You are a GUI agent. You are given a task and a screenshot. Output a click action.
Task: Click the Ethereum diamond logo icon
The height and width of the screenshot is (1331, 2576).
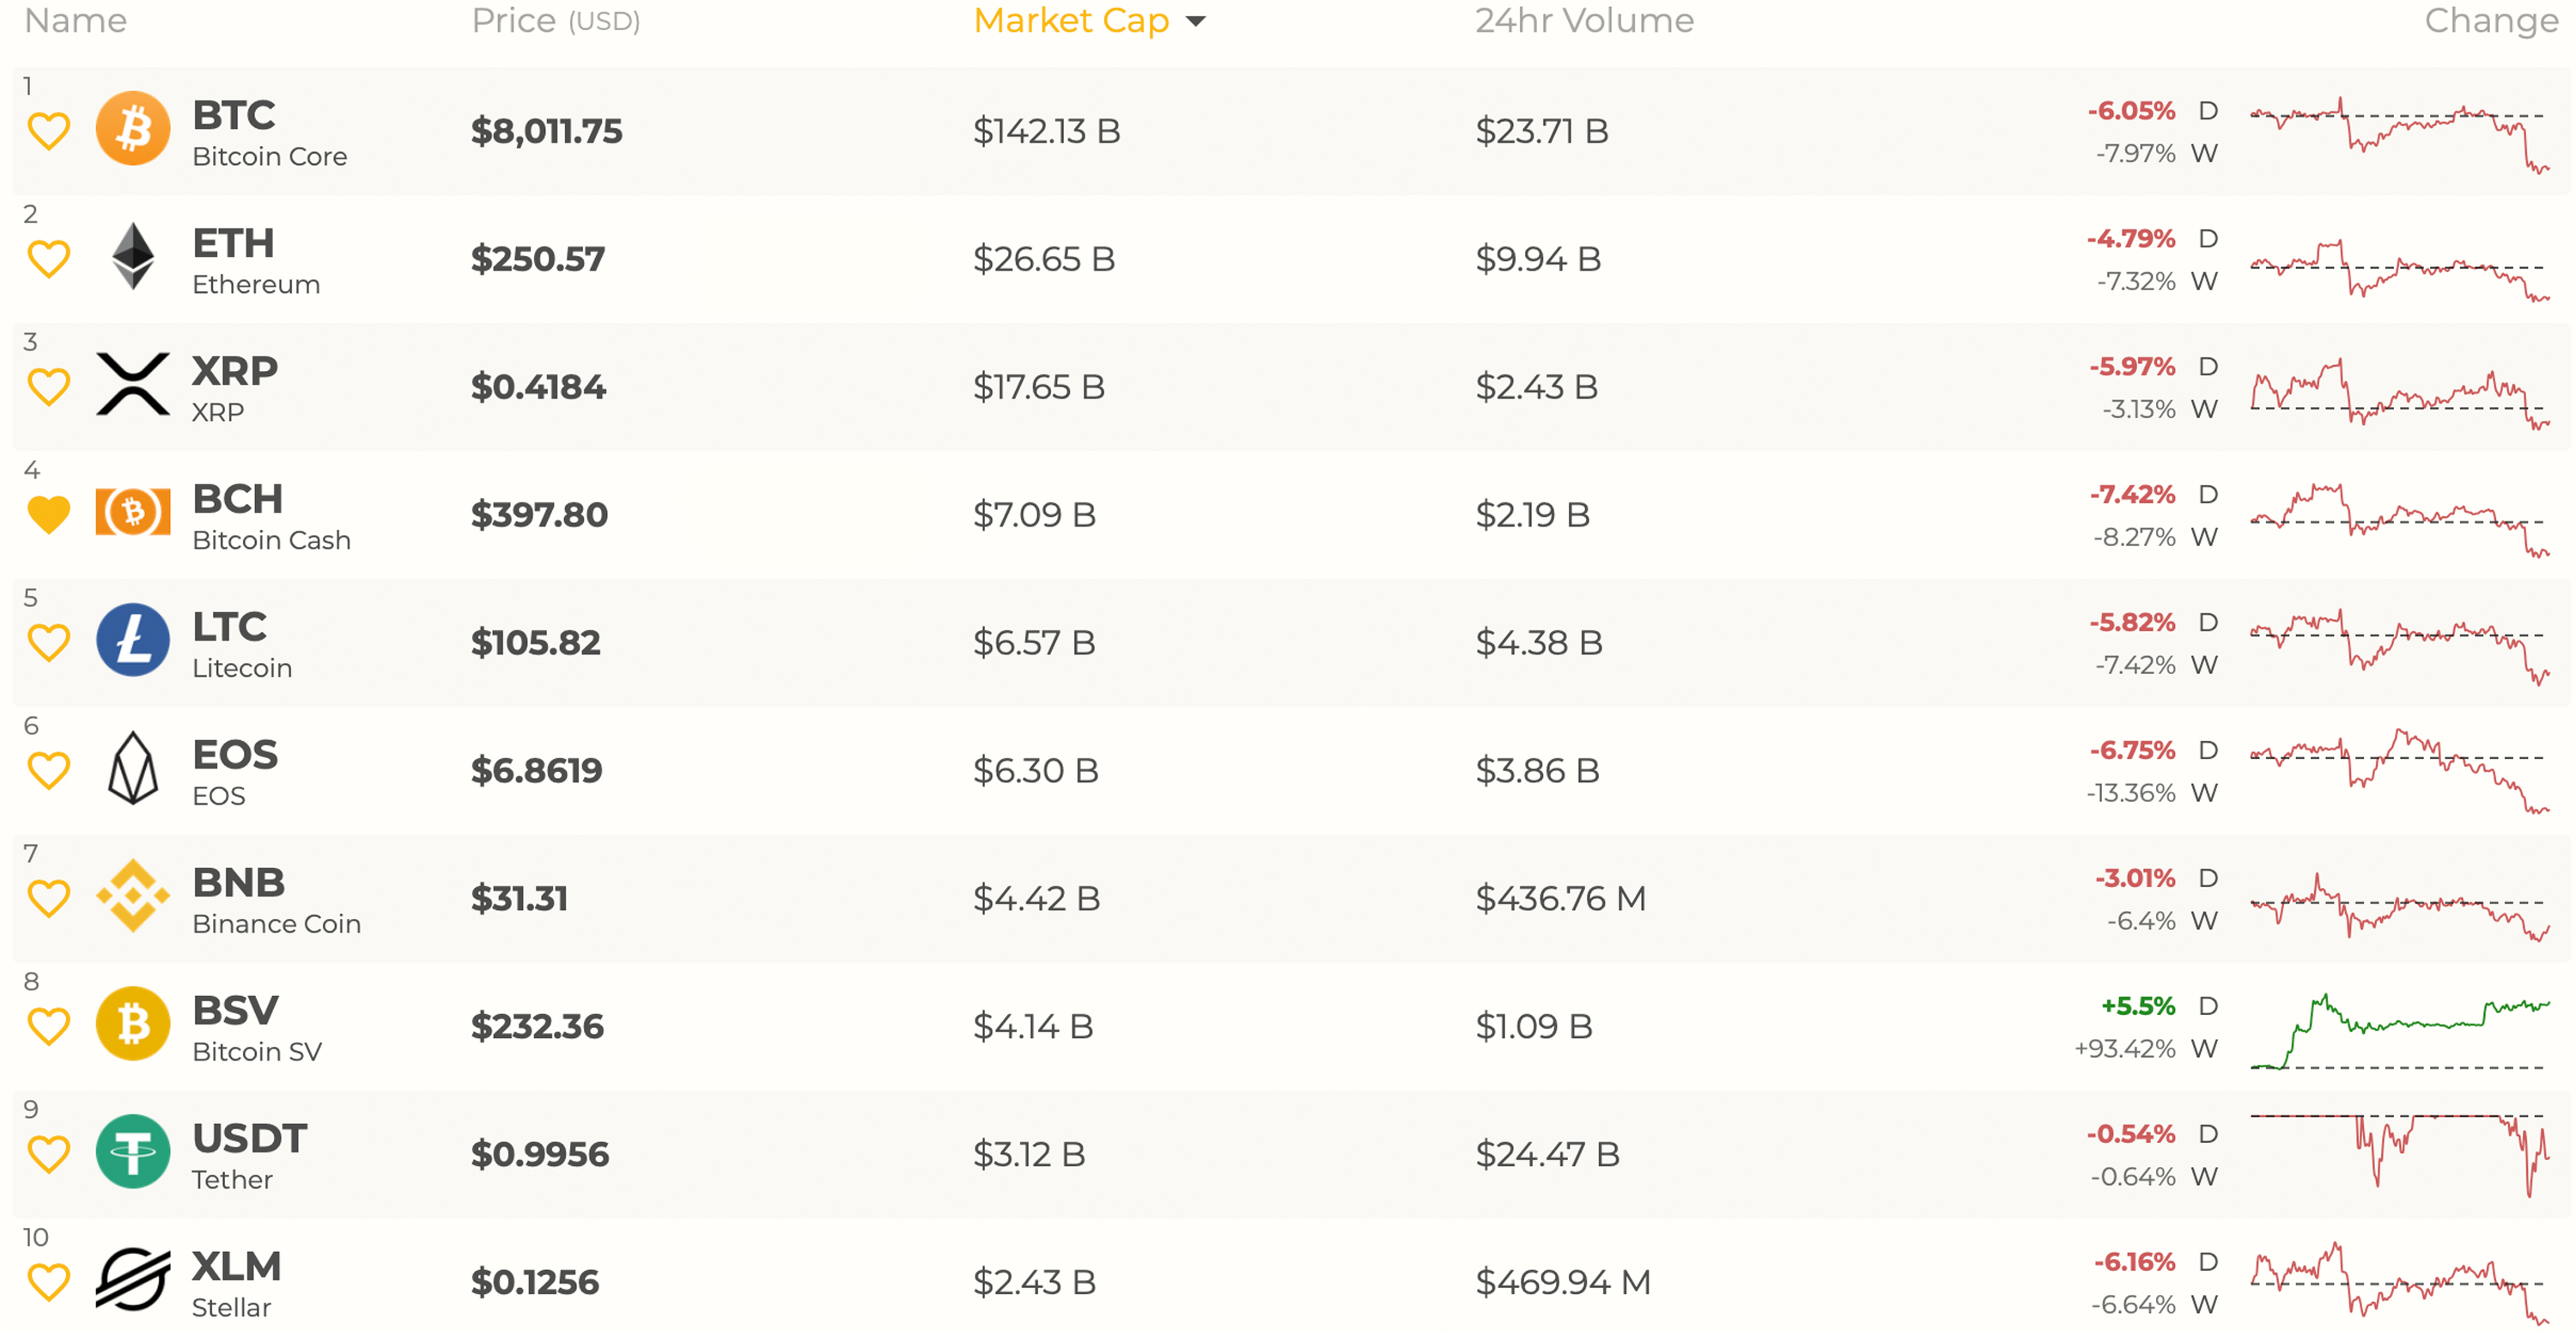(132, 257)
